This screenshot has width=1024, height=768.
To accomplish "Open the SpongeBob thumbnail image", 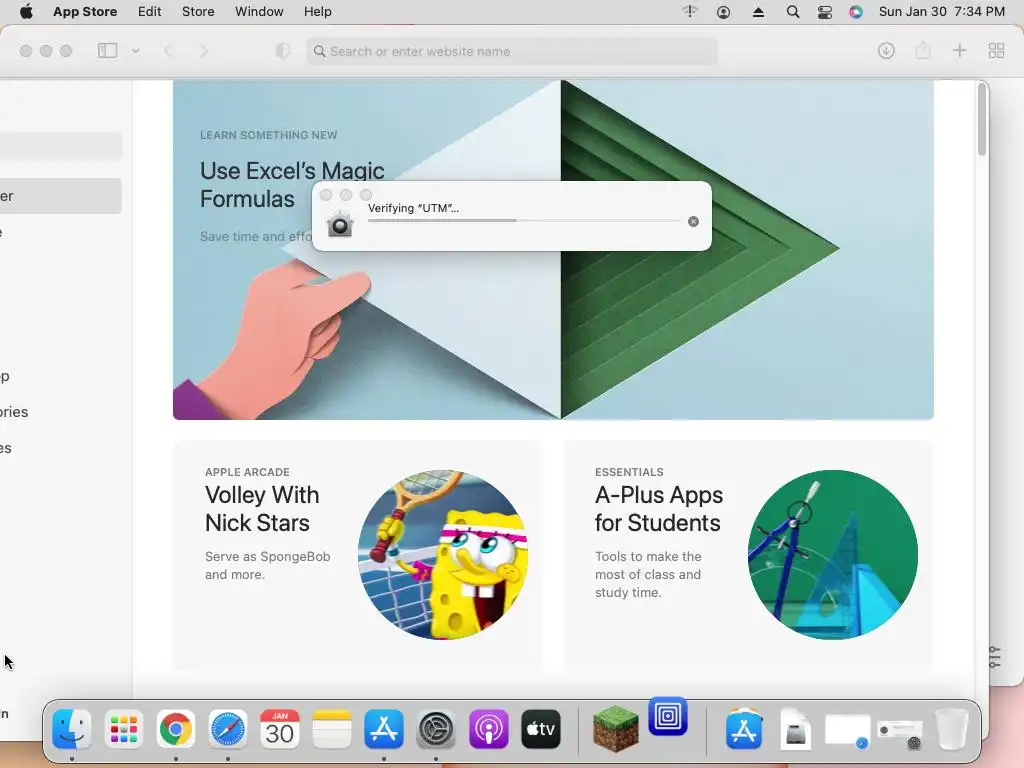I will (443, 554).
